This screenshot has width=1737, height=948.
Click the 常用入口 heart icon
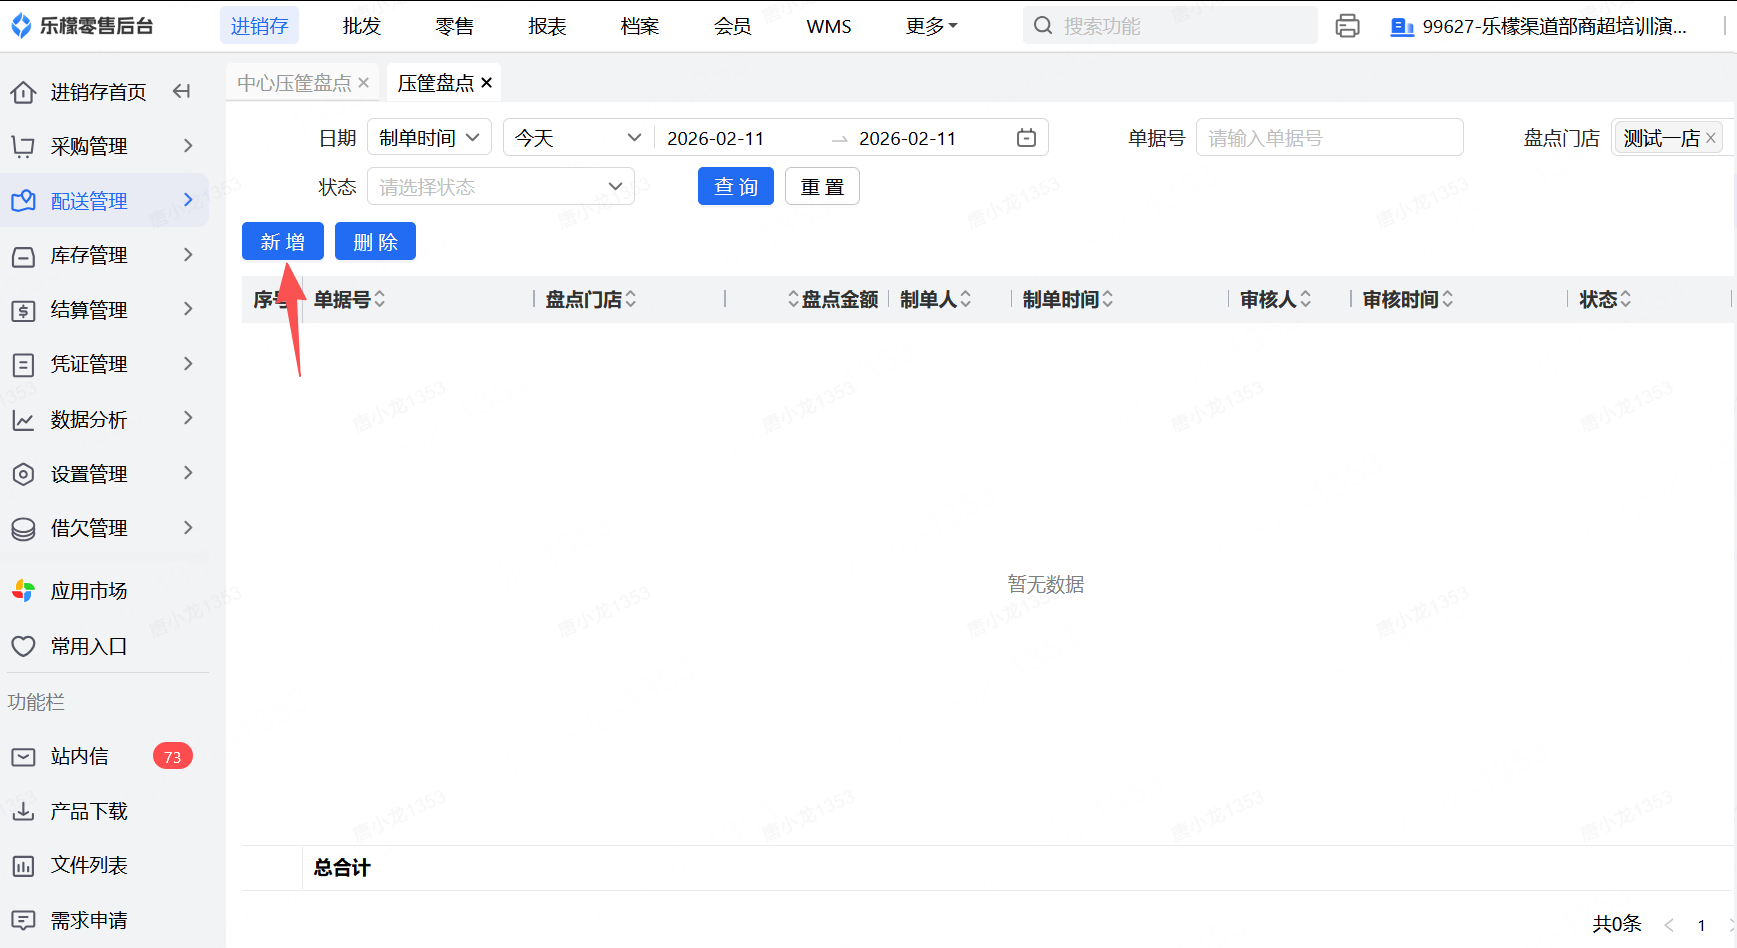23,646
